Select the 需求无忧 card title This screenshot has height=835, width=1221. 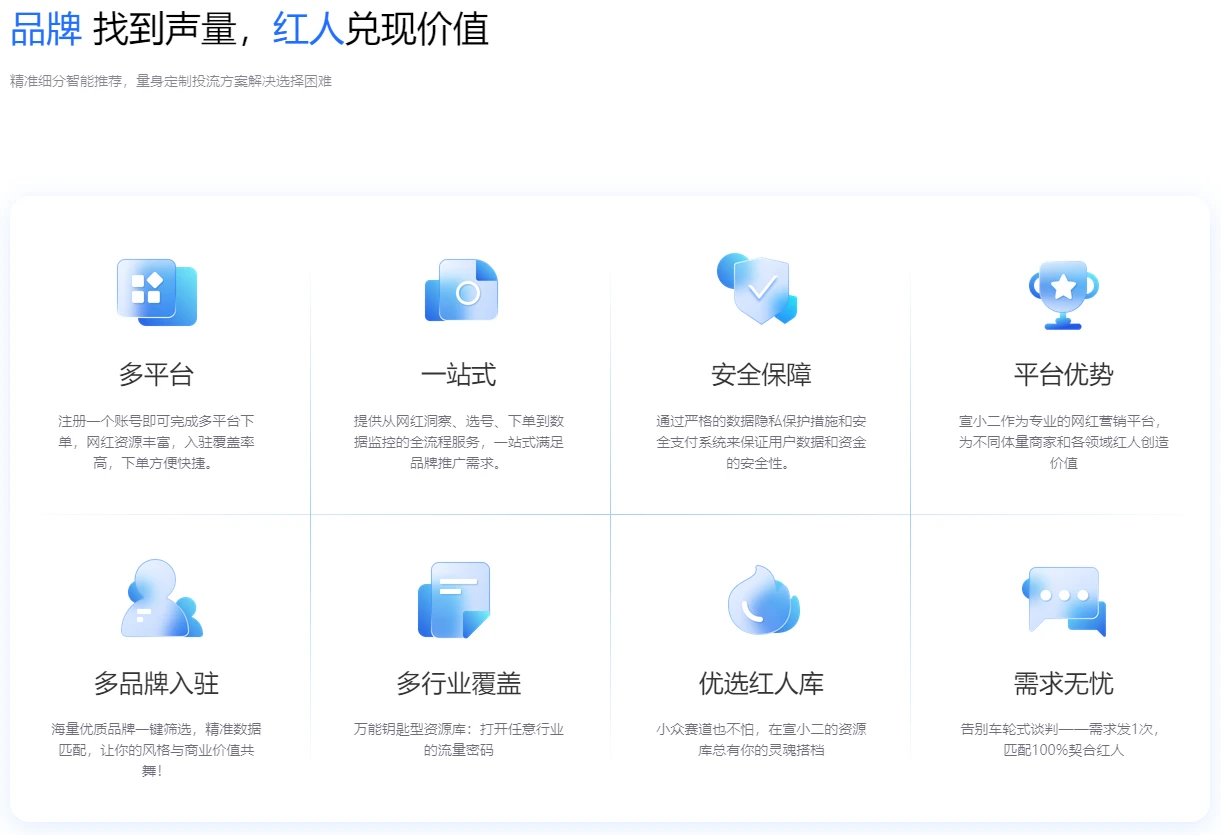tap(1062, 682)
